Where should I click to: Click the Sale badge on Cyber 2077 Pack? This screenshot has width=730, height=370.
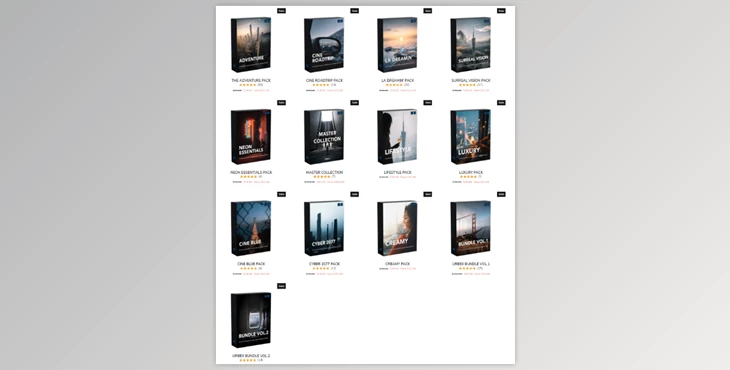354,194
